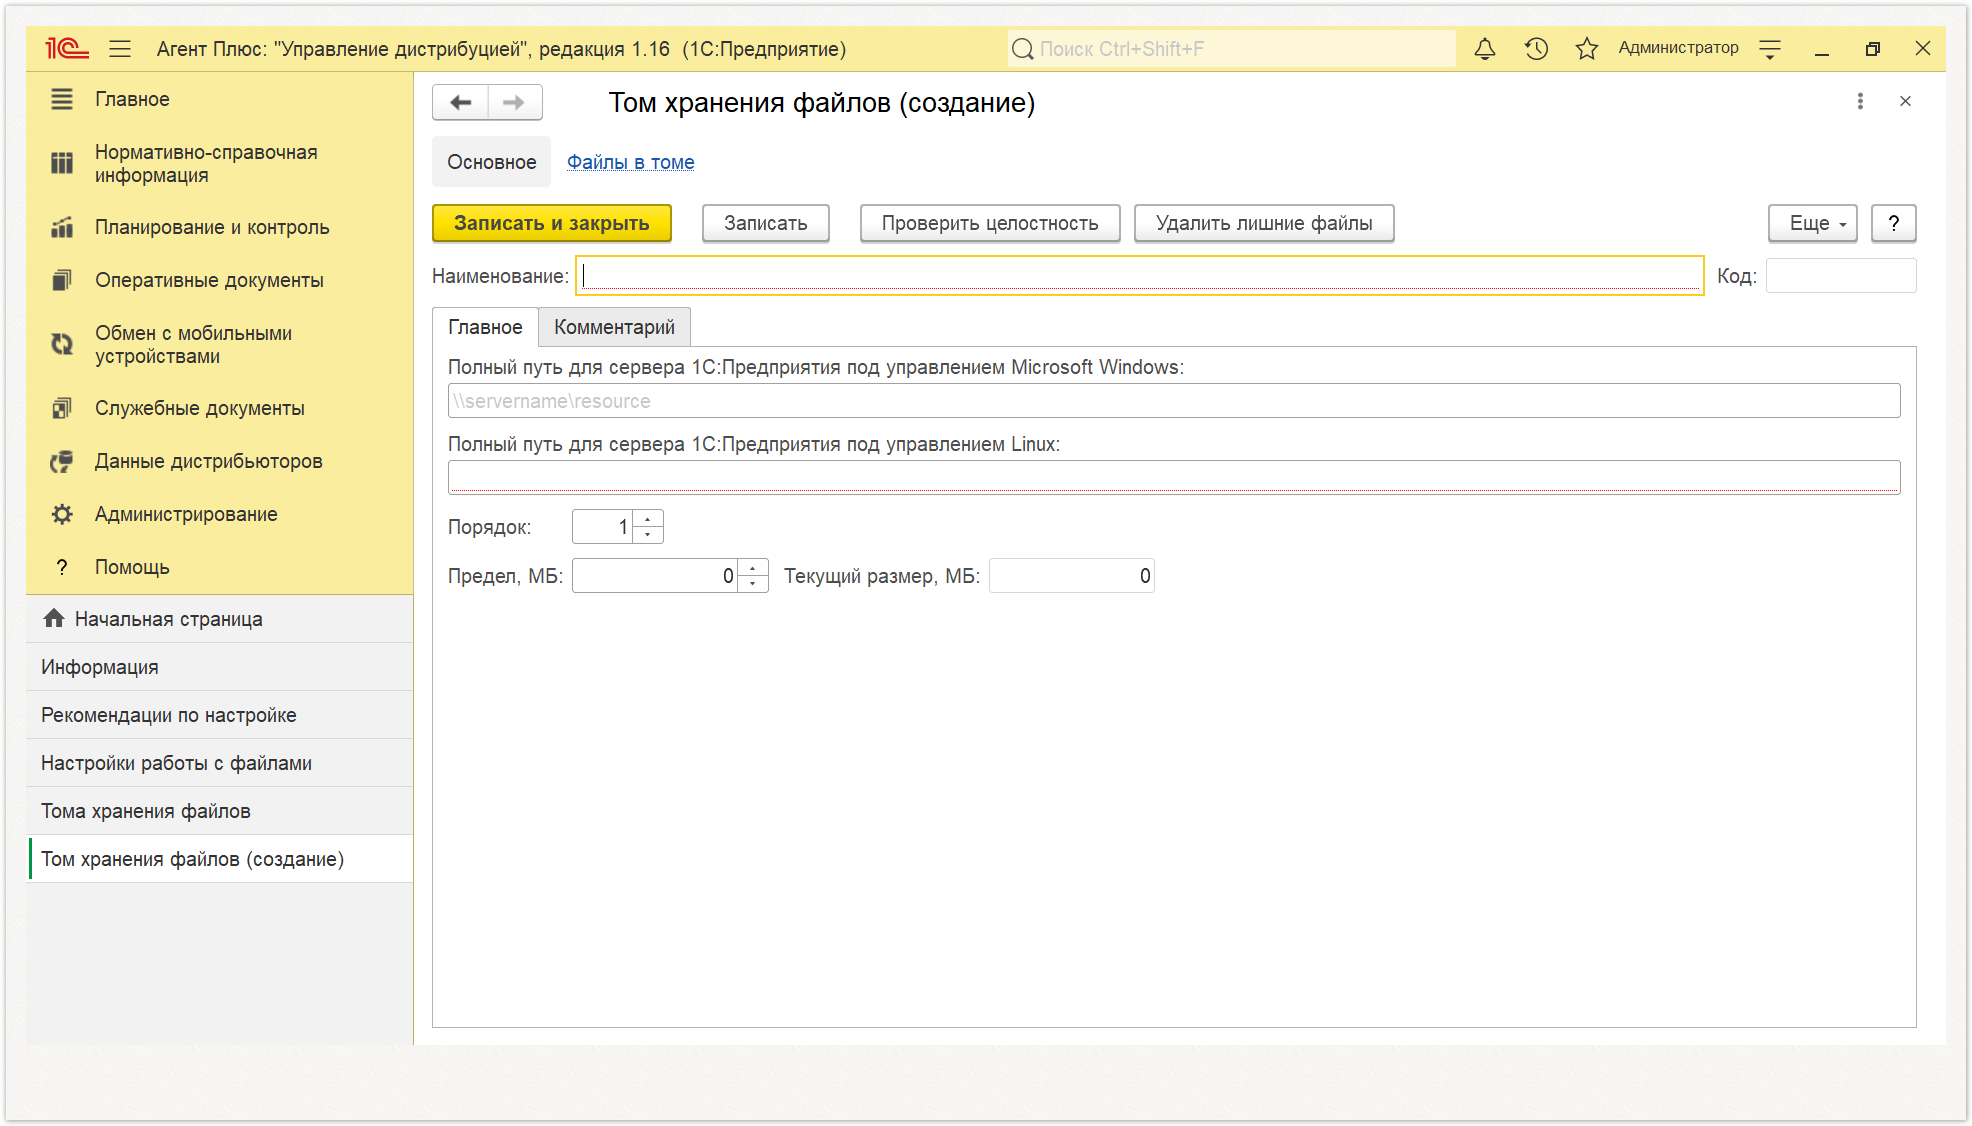Click the Linux server path field
This screenshot has width=1972, height=1126.
[x=1173, y=478]
